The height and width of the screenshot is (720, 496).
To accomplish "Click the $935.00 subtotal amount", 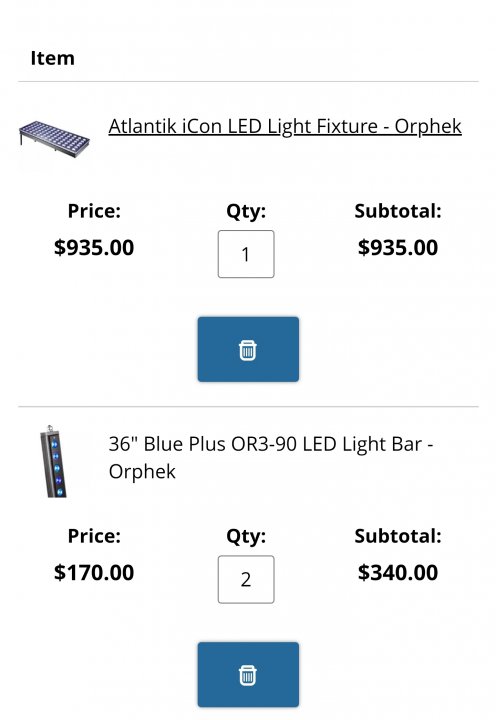I will 398,248.
